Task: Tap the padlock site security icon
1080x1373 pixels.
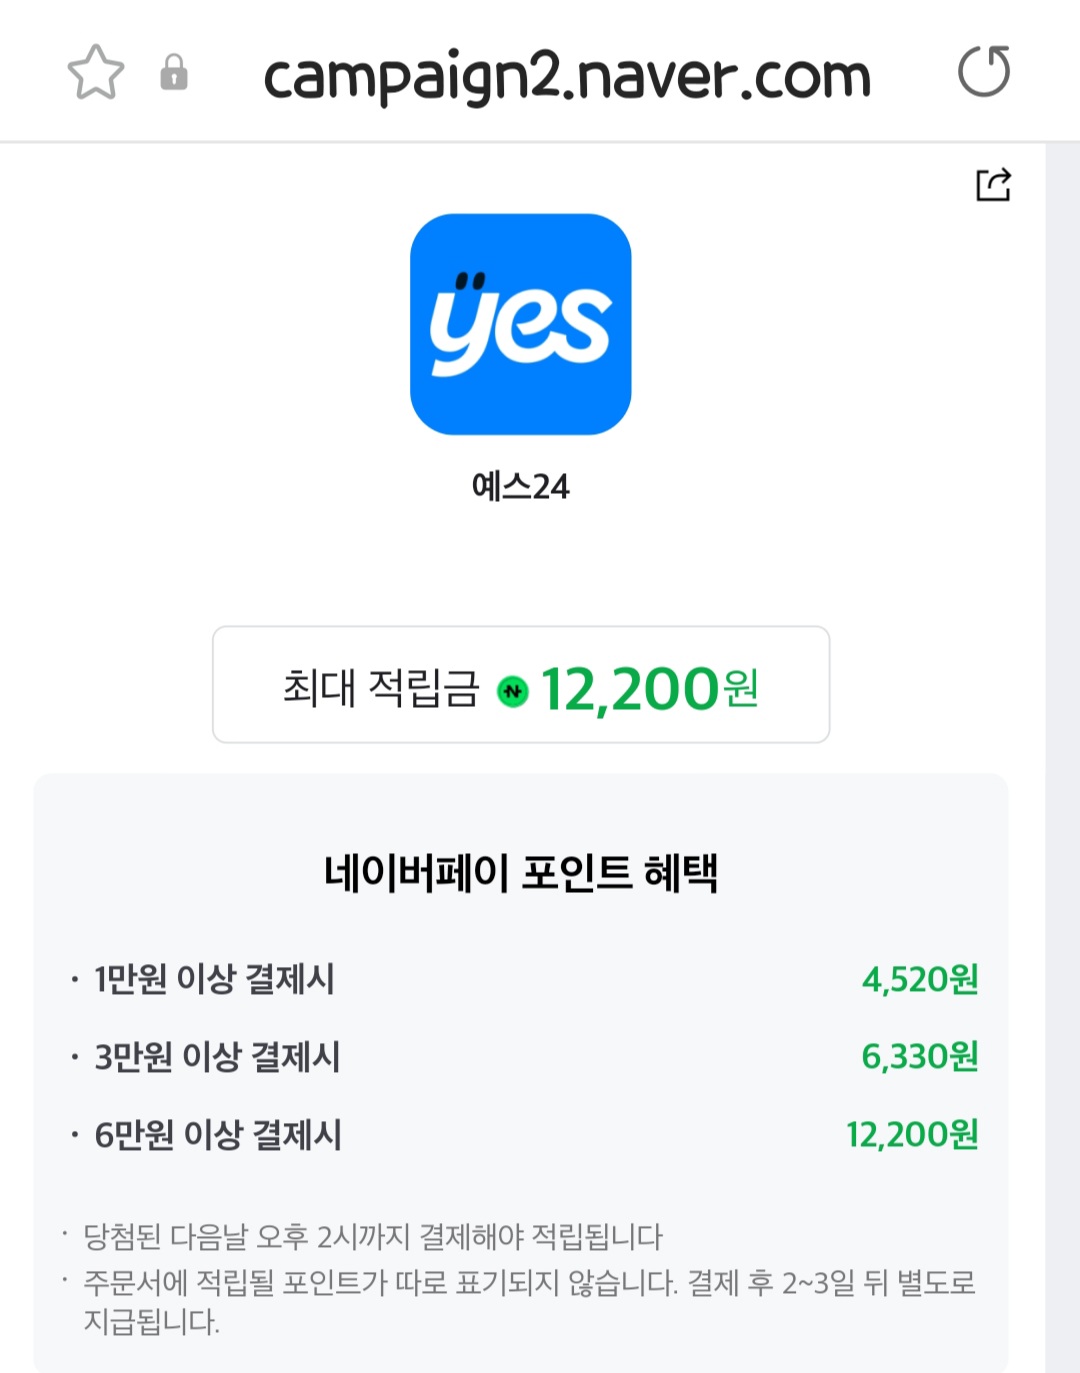Action: tap(174, 73)
